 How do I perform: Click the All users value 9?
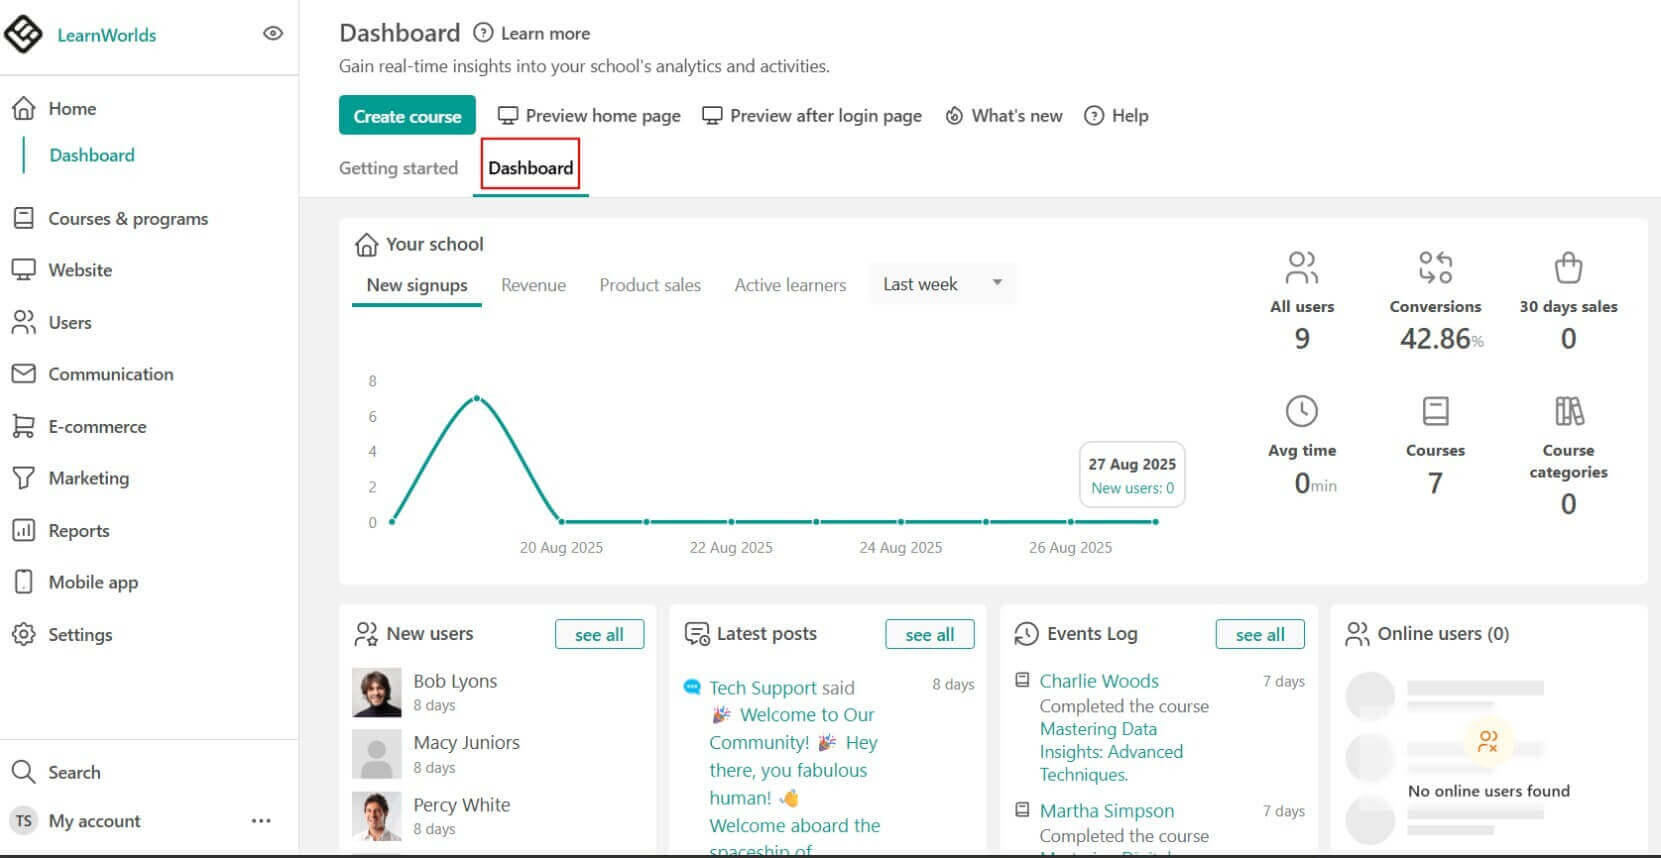[1302, 339]
